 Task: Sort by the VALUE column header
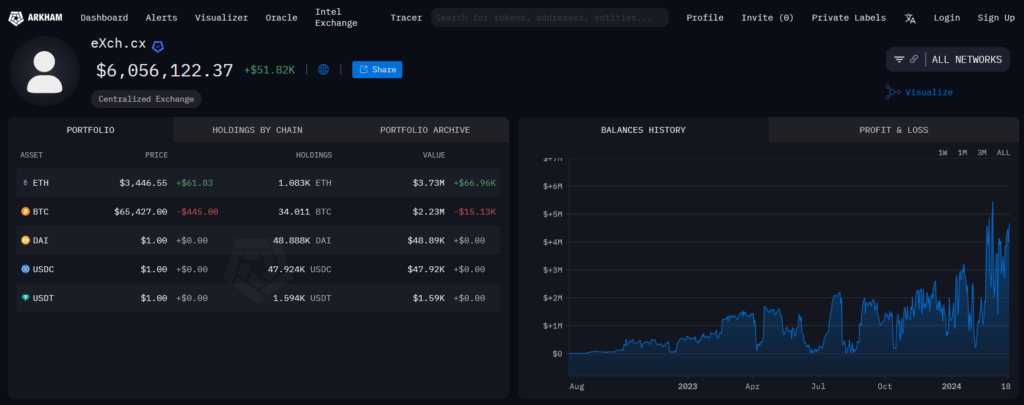433,155
